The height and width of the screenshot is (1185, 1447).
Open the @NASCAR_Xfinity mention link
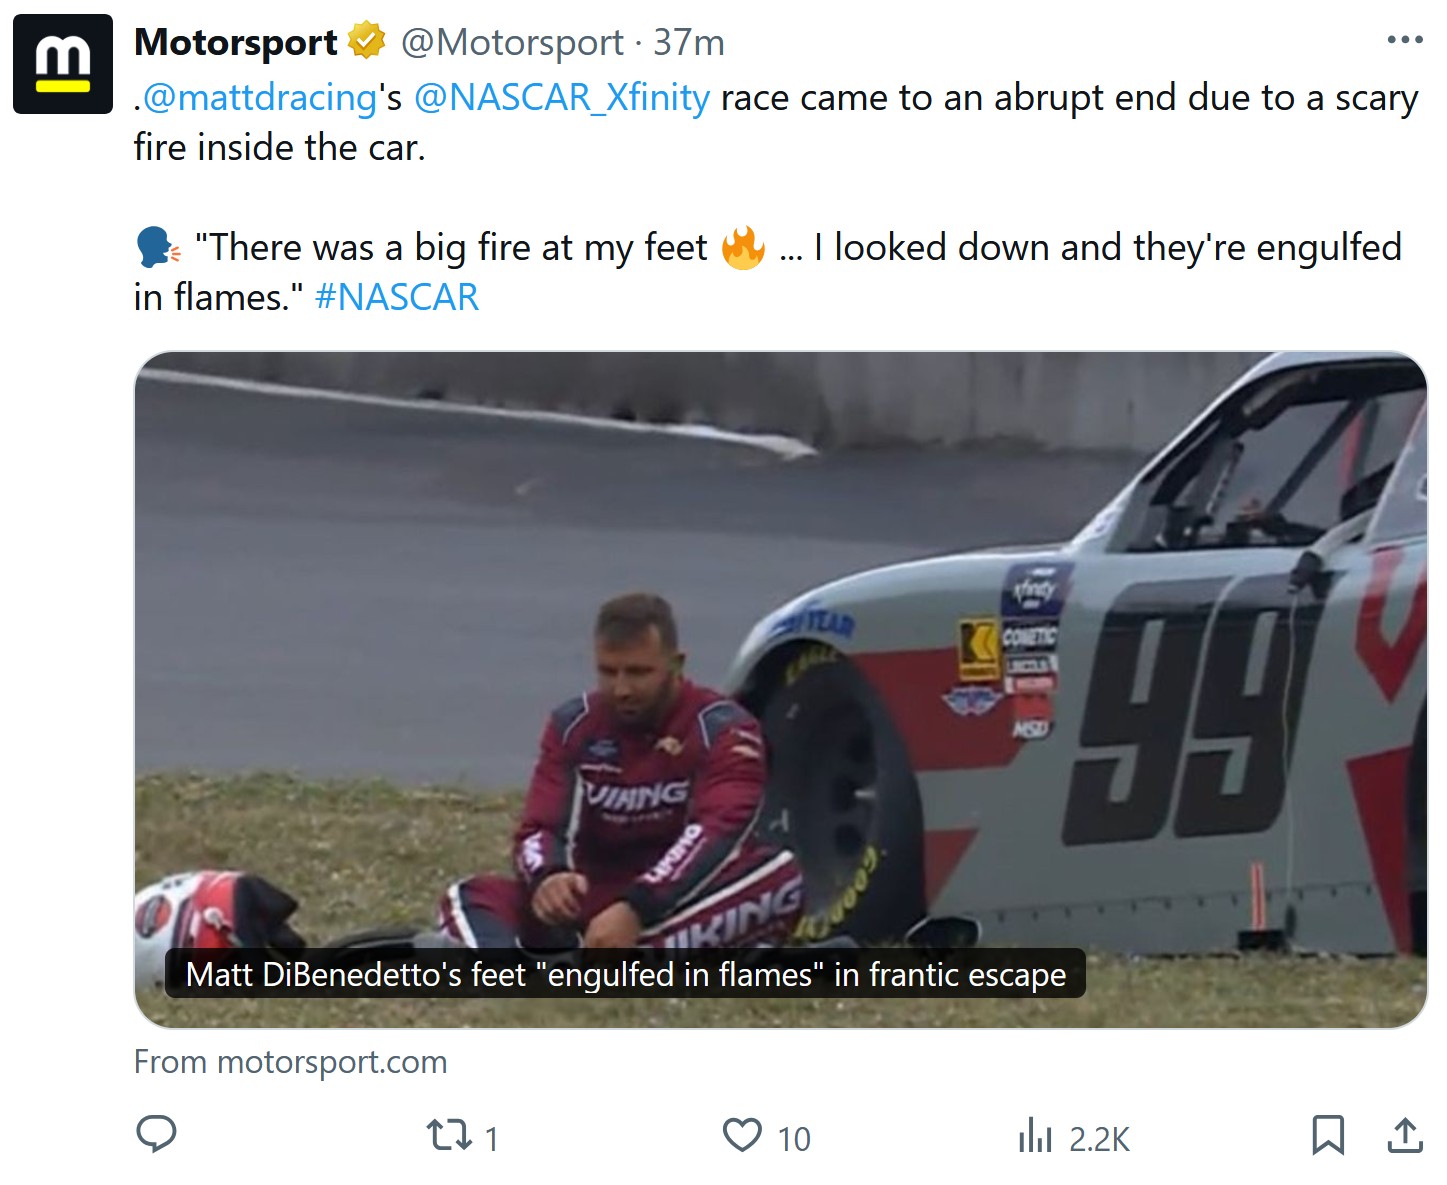tap(562, 98)
